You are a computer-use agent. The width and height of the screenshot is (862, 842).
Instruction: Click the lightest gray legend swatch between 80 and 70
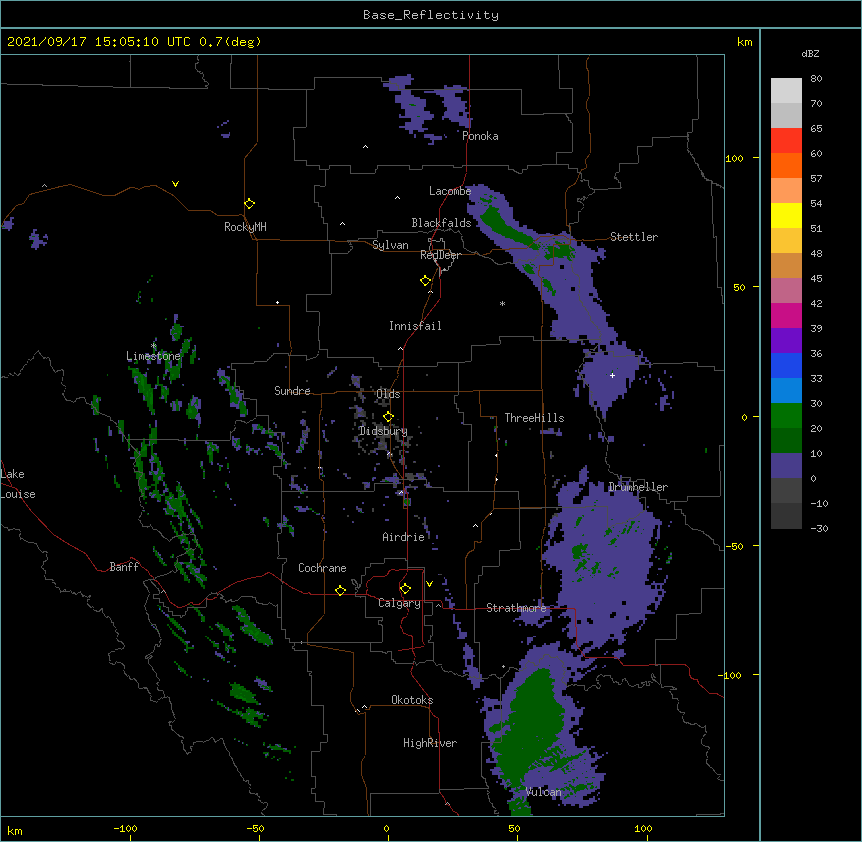click(786, 91)
